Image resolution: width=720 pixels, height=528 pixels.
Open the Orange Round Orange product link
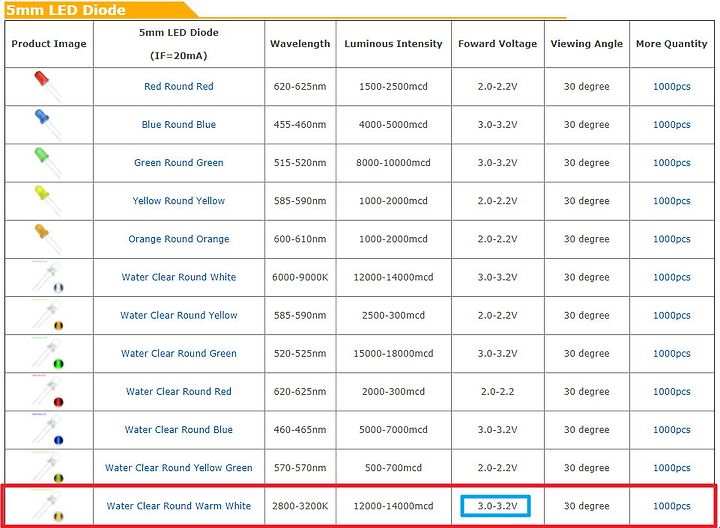pyautogui.click(x=179, y=239)
